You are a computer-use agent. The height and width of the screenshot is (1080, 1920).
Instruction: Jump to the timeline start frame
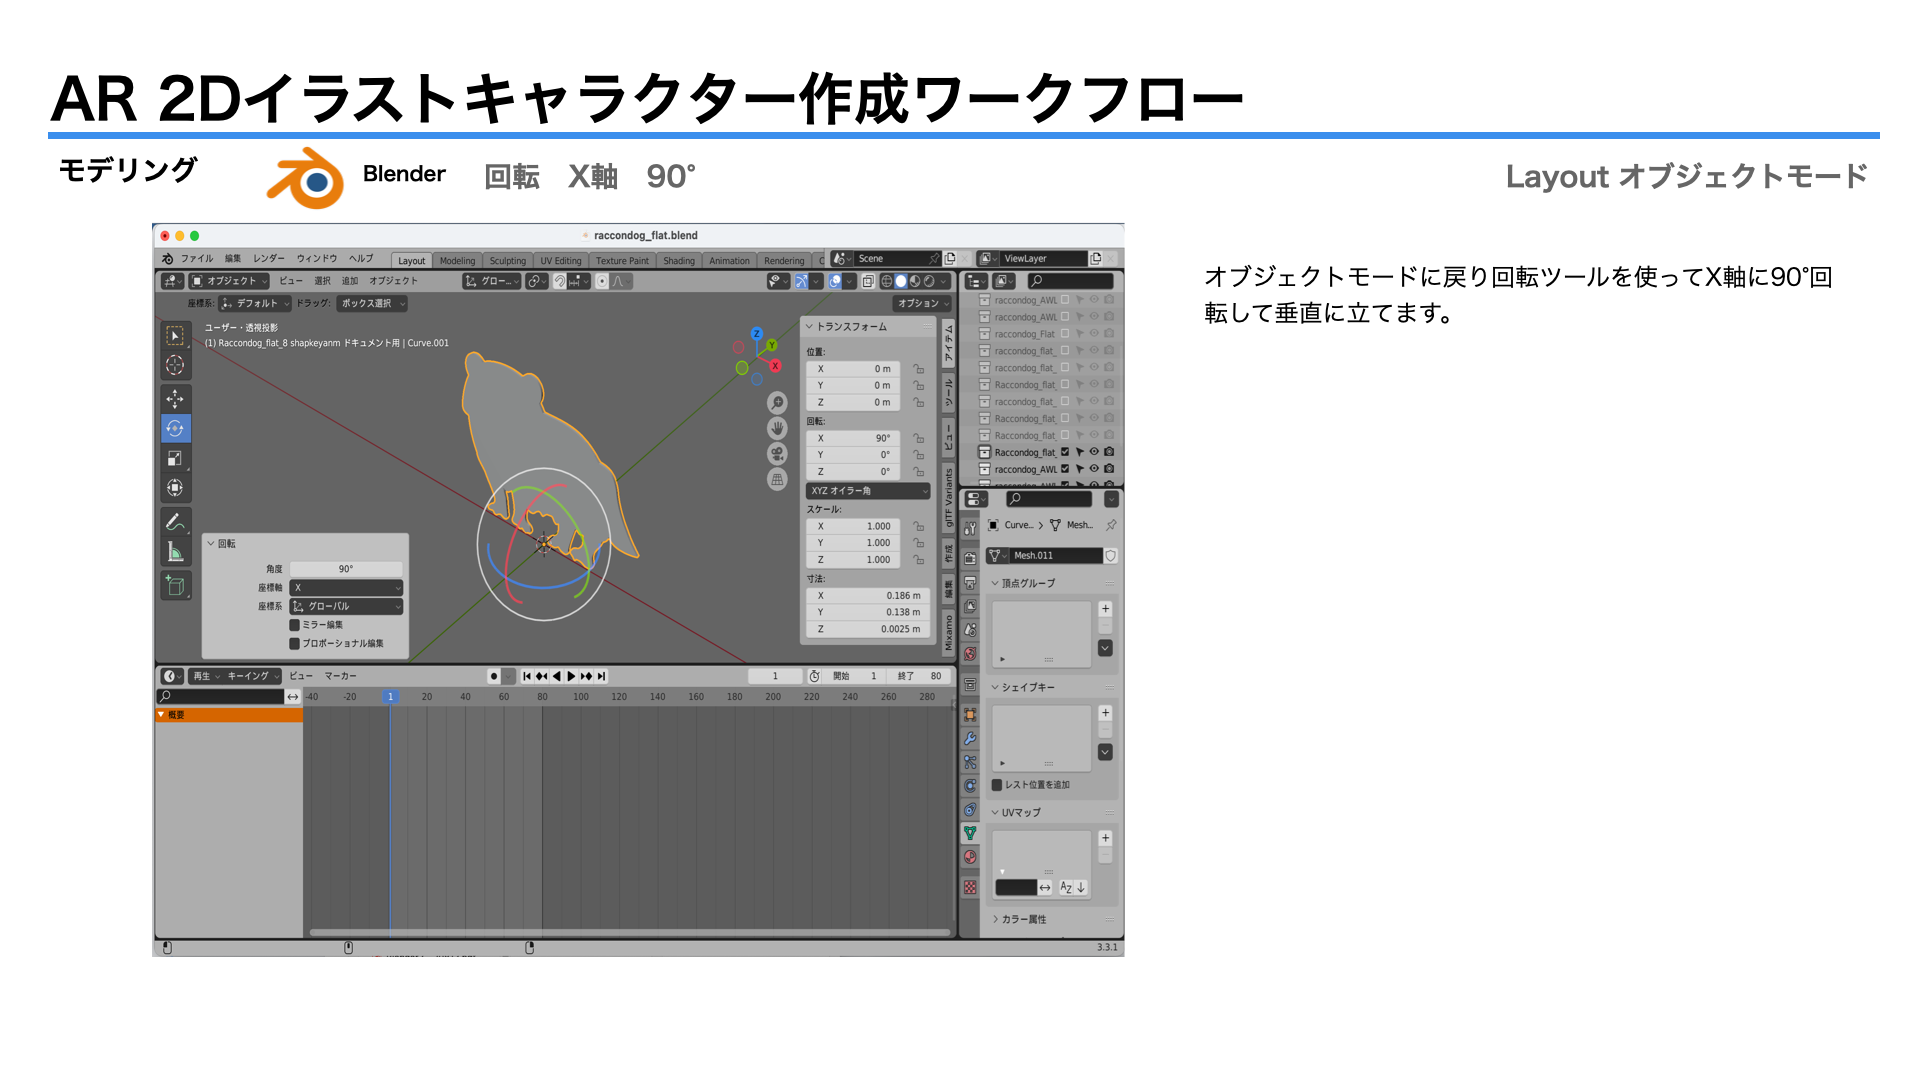pos(527,677)
